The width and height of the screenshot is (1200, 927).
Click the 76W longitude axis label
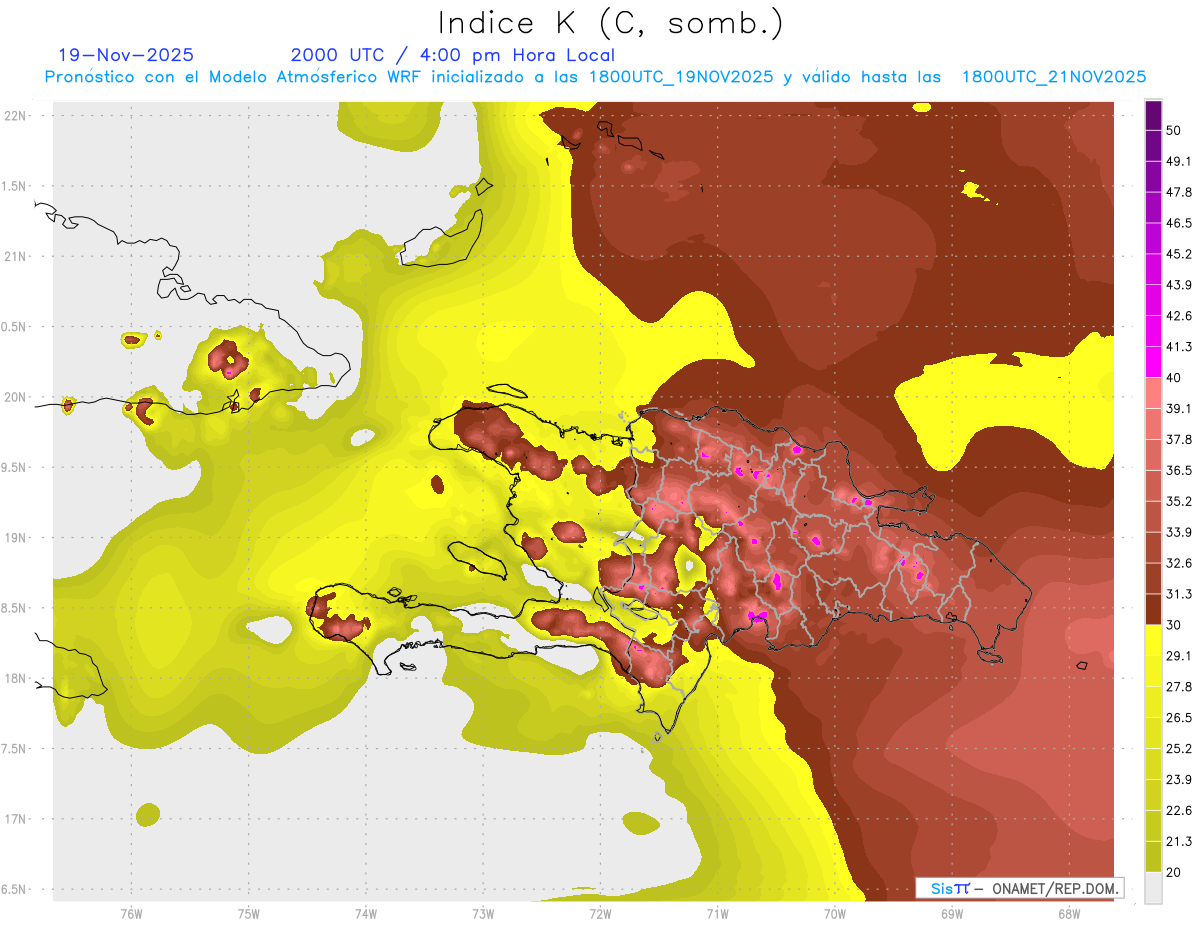(131, 913)
